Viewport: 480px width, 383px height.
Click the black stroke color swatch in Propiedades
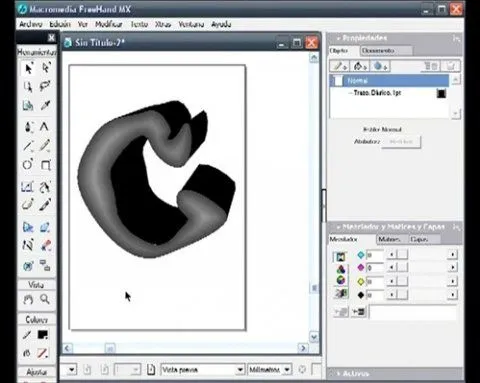(441, 94)
